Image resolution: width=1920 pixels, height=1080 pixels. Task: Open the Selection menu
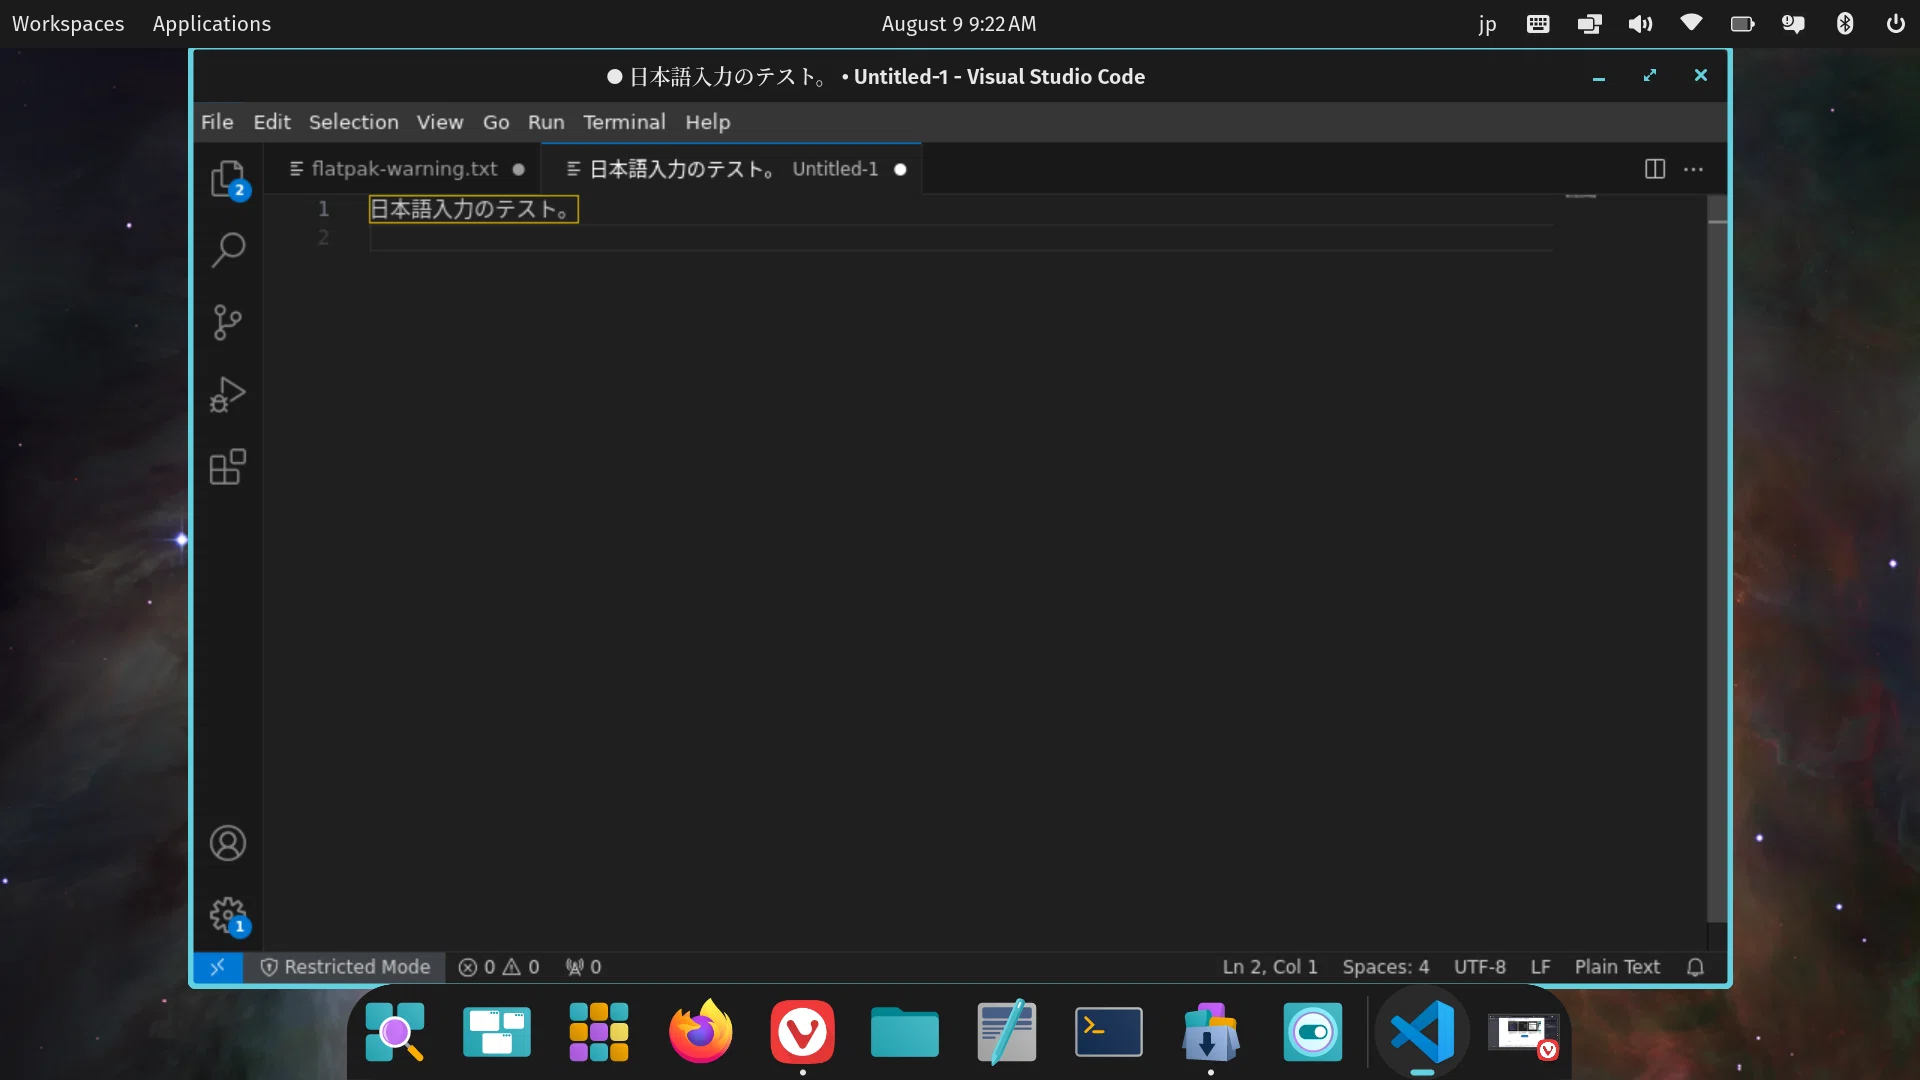click(x=353, y=122)
